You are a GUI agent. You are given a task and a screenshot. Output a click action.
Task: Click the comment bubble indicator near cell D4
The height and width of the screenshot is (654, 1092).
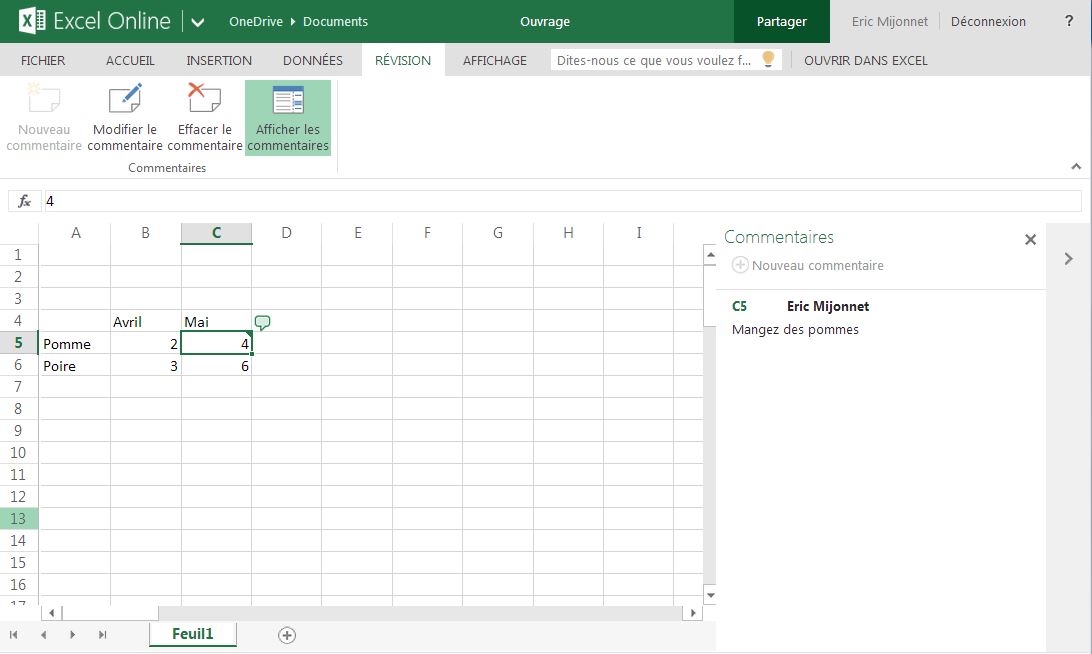tap(262, 322)
